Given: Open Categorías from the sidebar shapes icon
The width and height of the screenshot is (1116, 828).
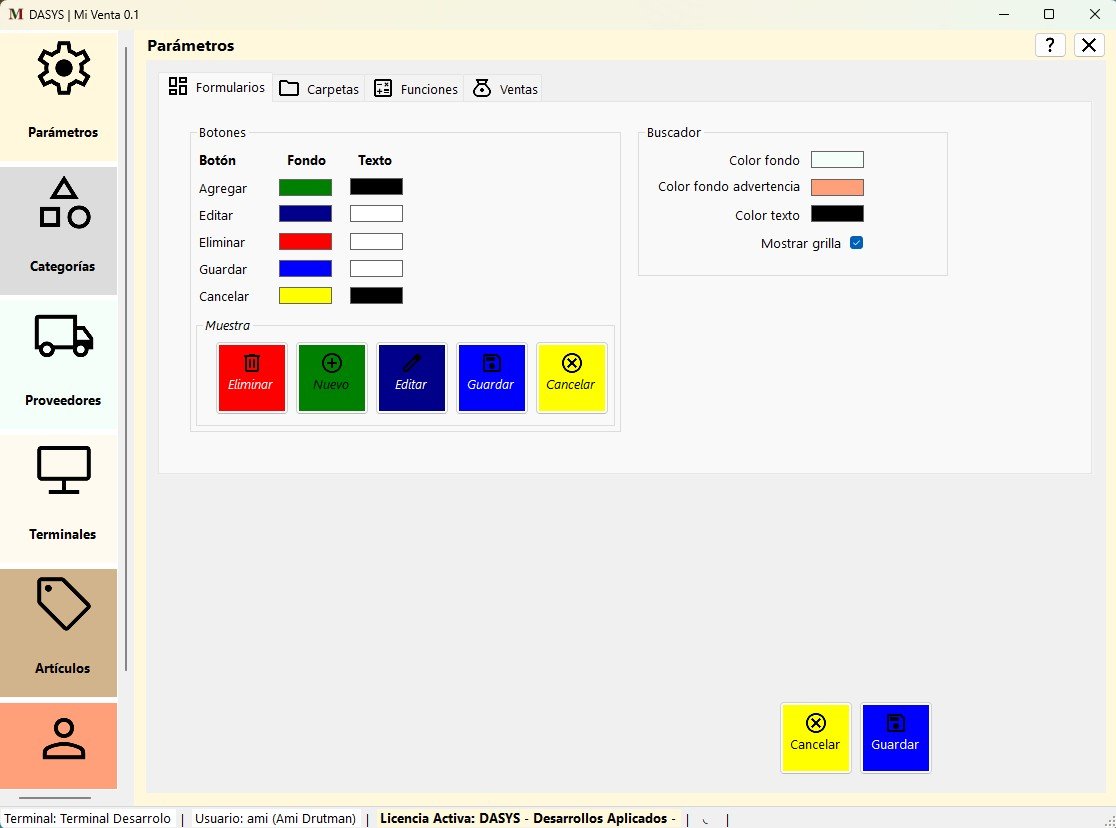Looking at the screenshot, I should (x=63, y=203).
